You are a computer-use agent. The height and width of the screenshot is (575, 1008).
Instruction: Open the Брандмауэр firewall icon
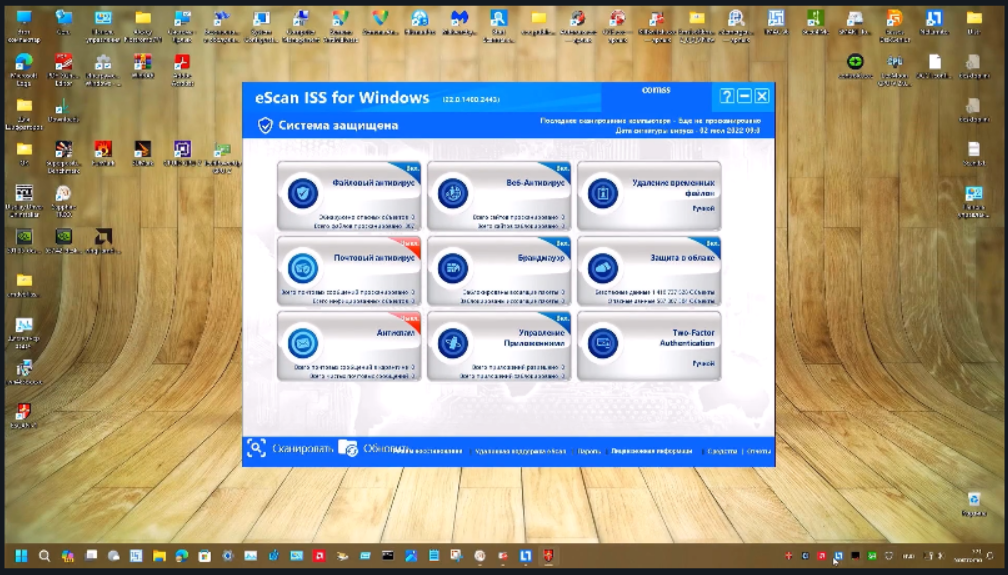point(453,268)
